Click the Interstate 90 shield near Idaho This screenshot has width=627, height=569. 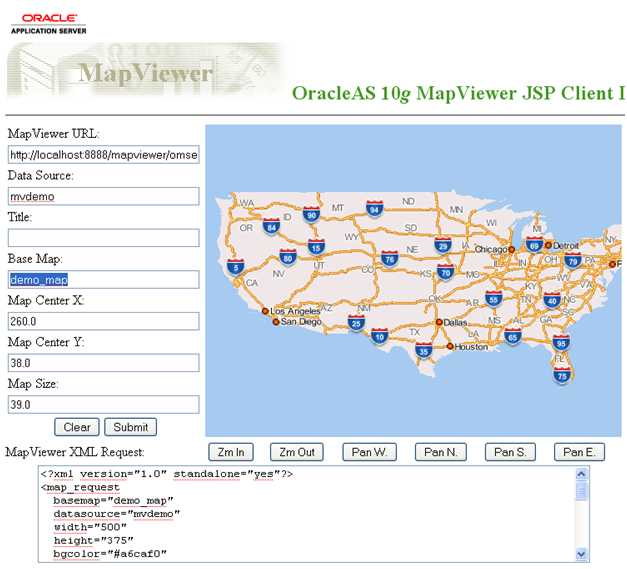point(311,214)
